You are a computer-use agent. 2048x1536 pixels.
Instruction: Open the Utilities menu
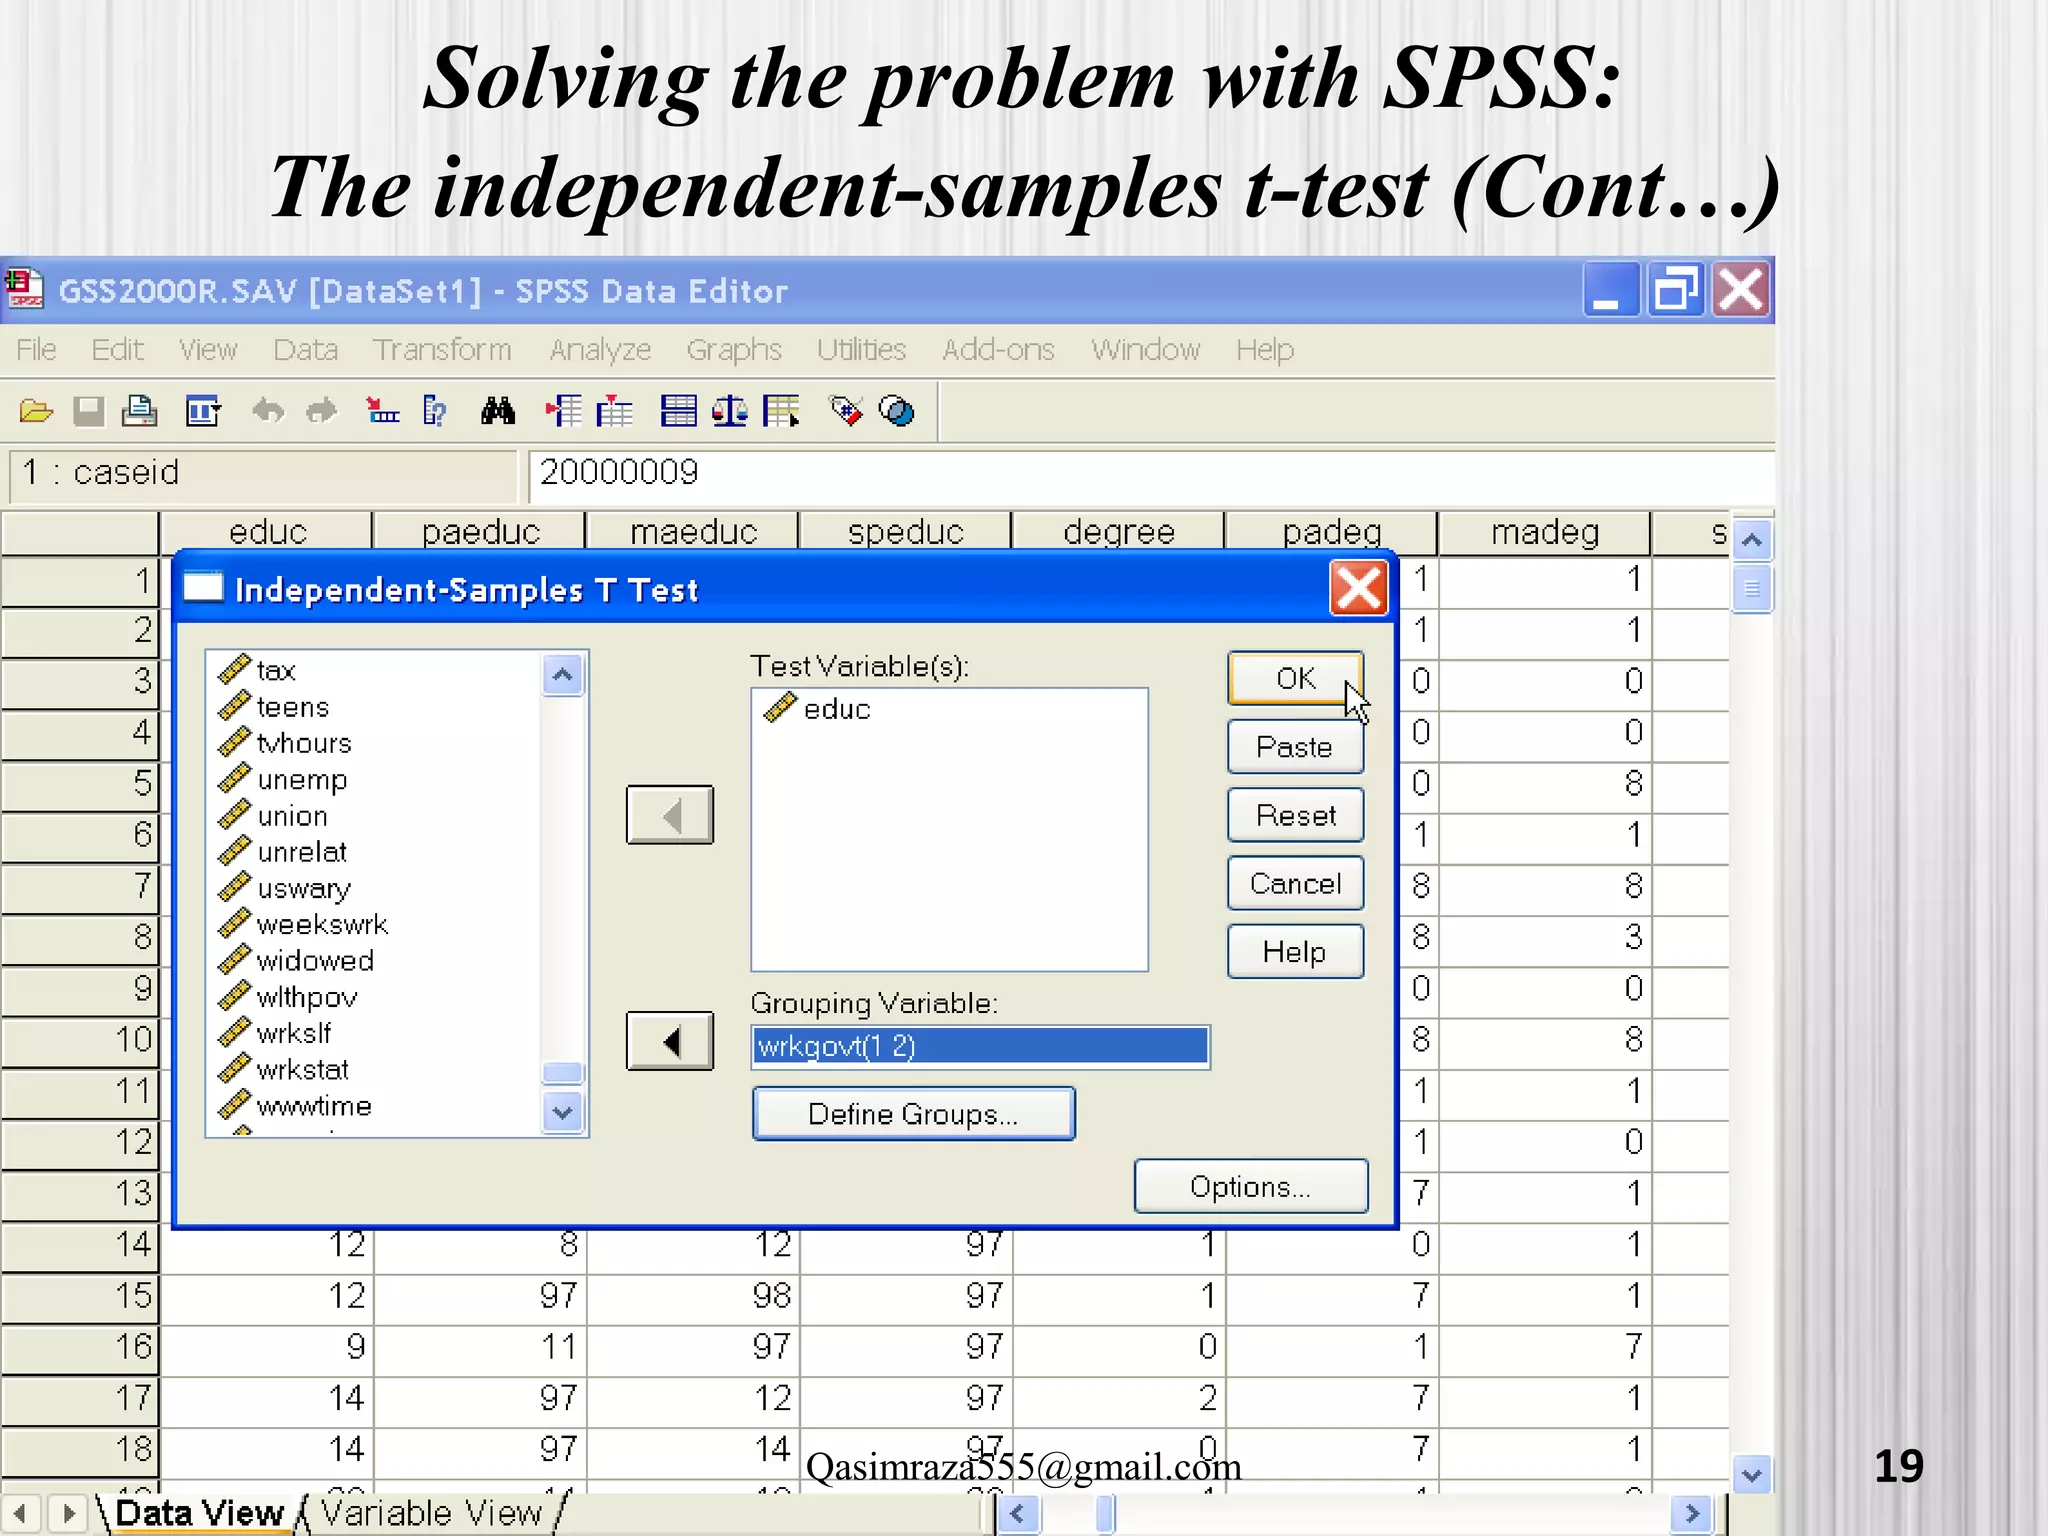point(861,350)
